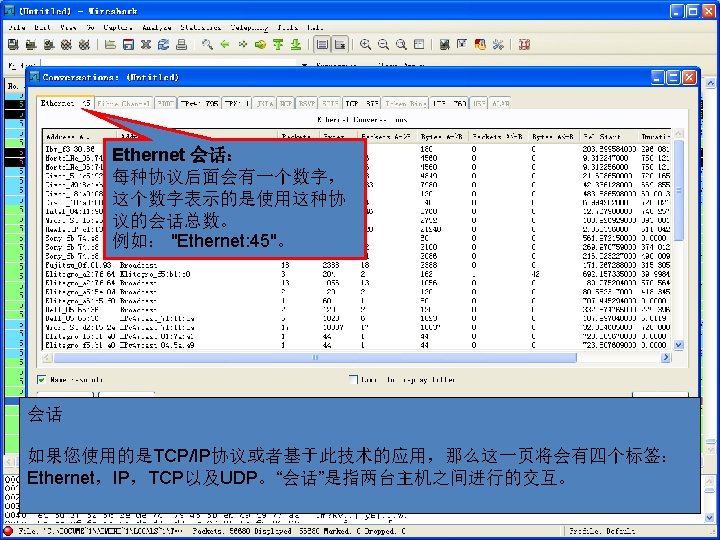Click the conversations horizontal scrollbar thumb

tap(315, 357)
